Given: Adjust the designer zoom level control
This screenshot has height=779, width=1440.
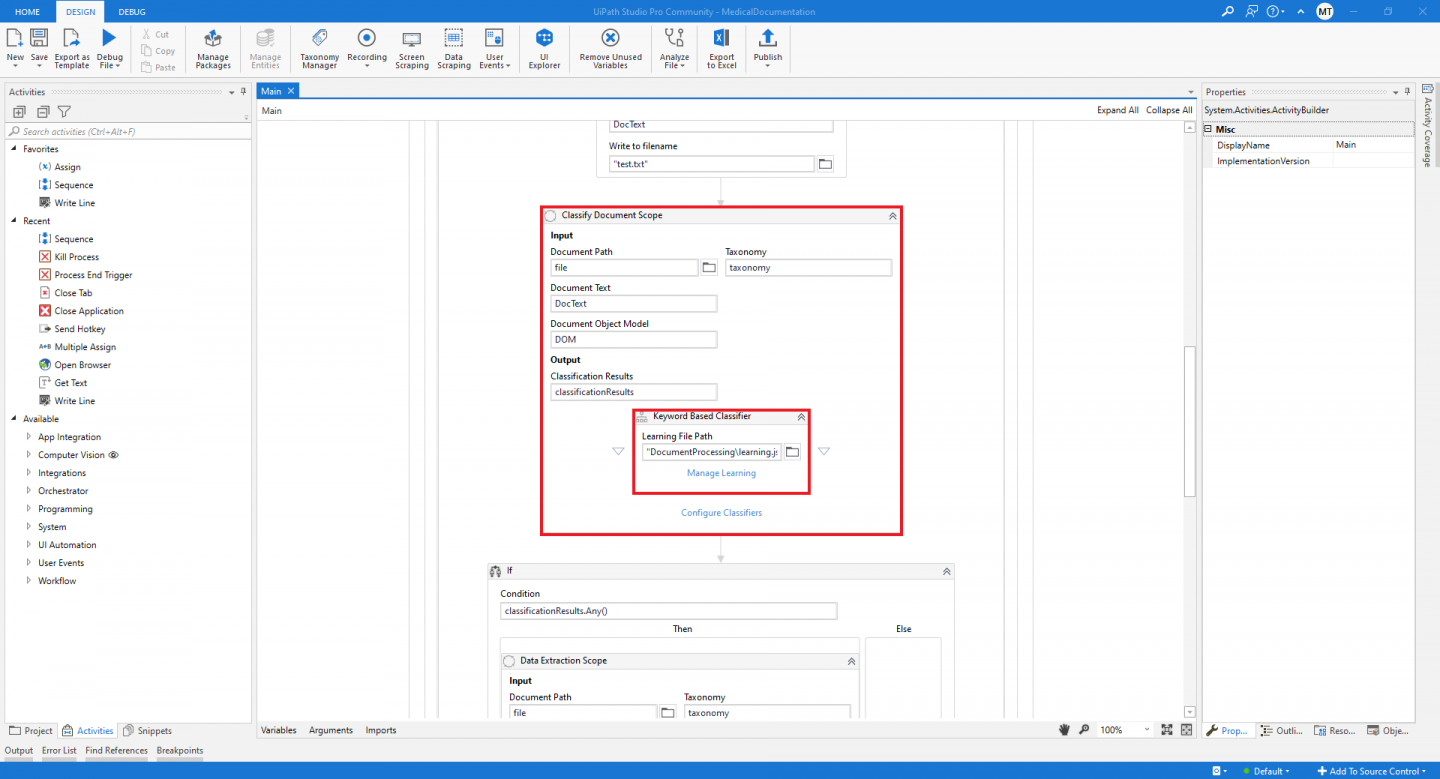Looking at the screenshot, I should coord(1124,729).
